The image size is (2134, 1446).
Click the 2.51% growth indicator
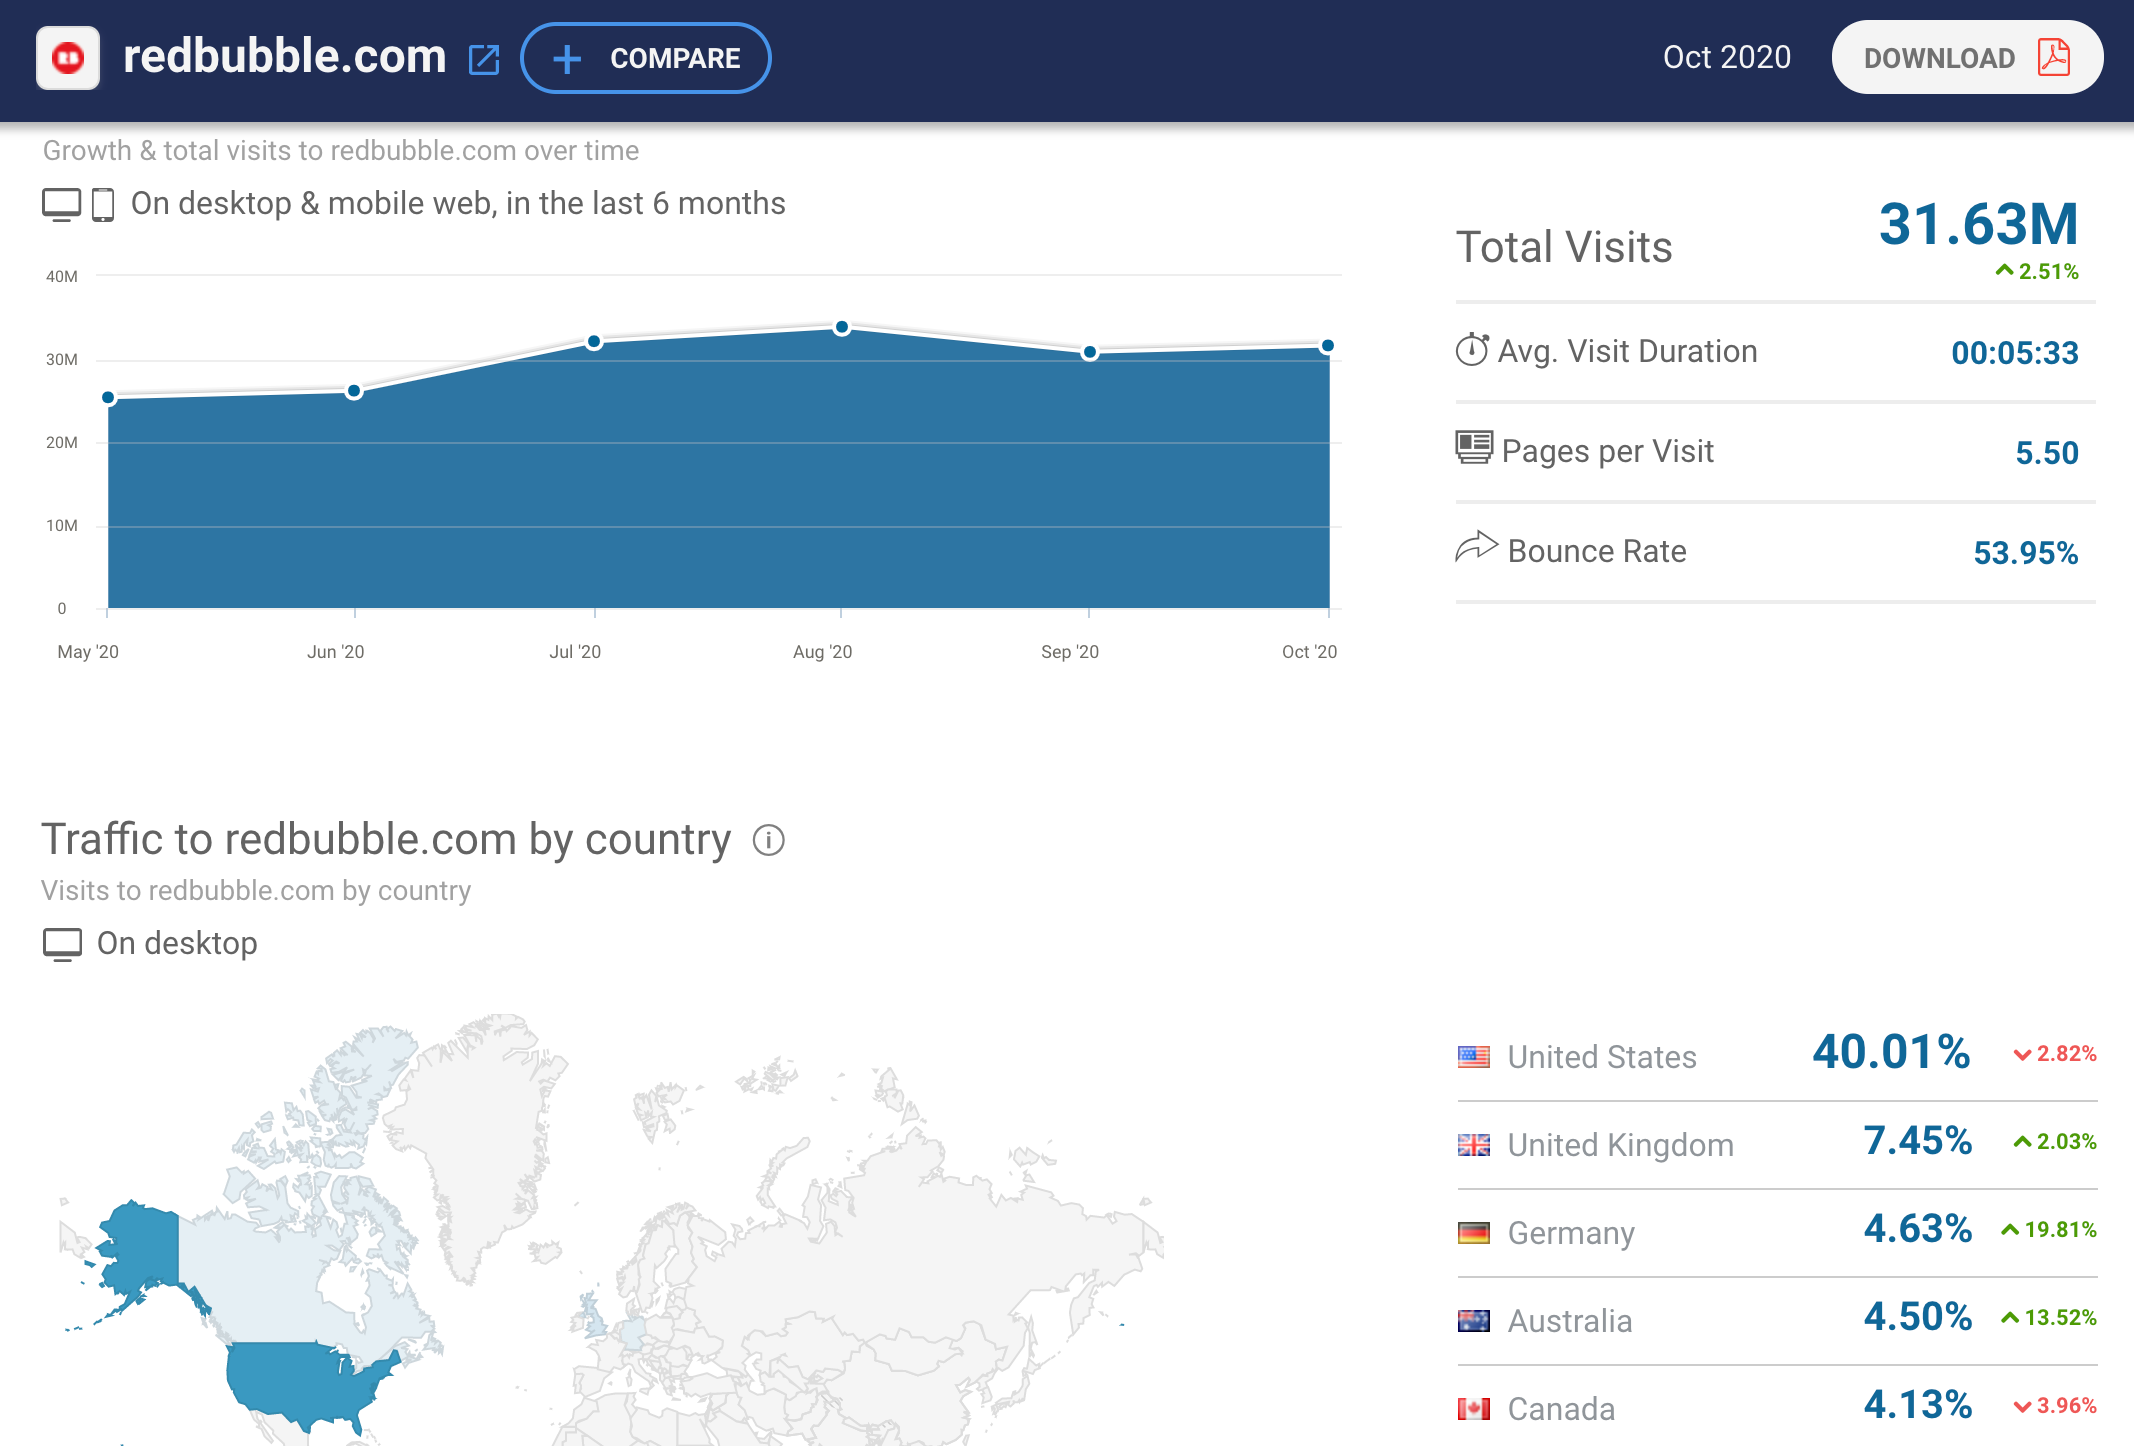click(2037, 271)
